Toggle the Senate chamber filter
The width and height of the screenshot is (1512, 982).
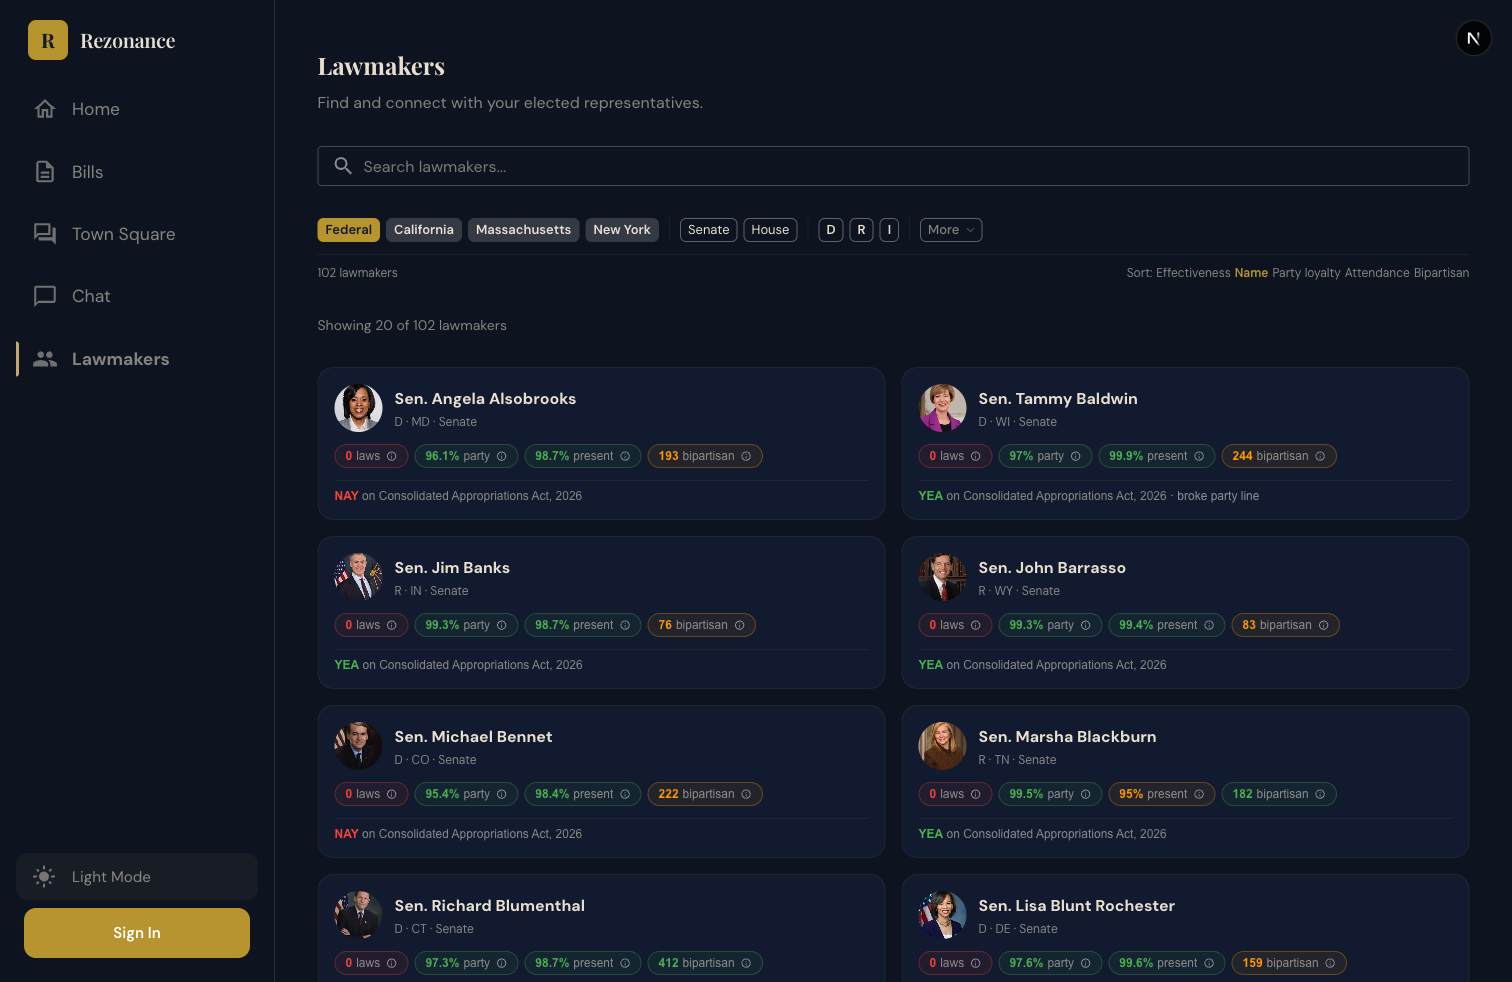709,230
